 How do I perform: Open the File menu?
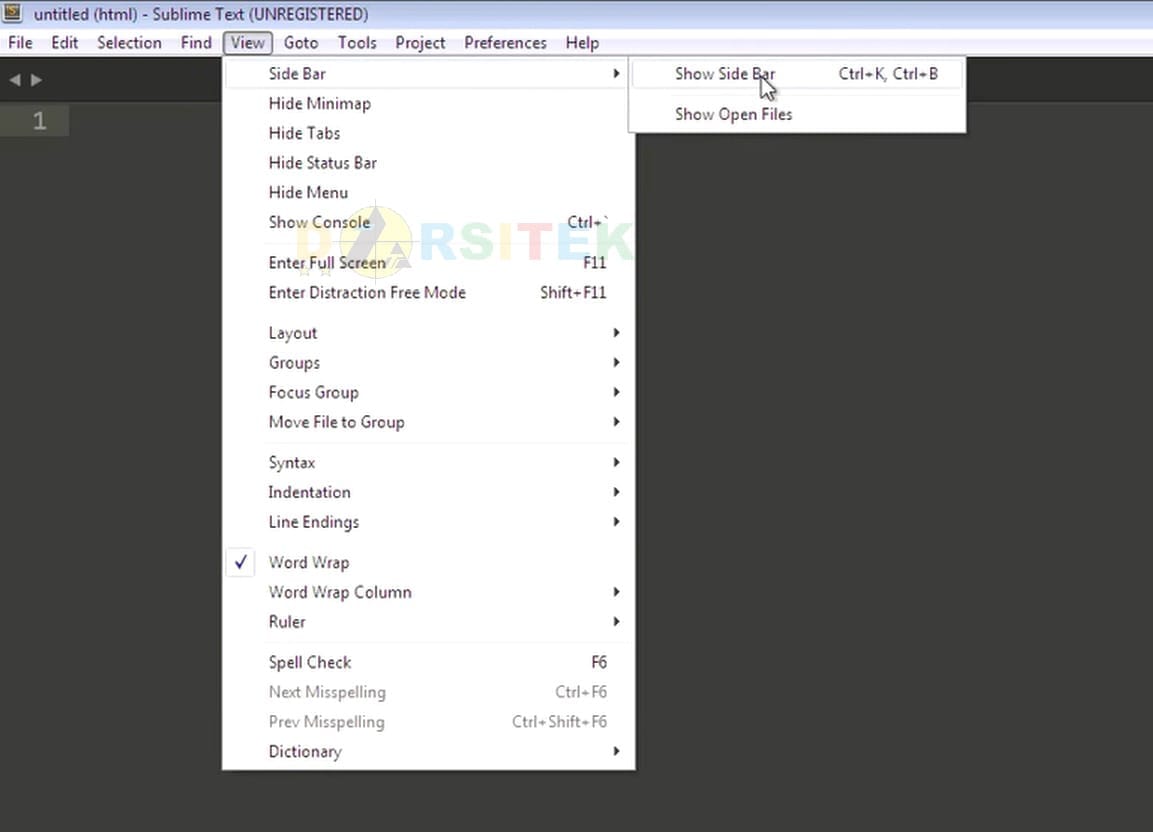pyautogui.click(x=20, y=43)
